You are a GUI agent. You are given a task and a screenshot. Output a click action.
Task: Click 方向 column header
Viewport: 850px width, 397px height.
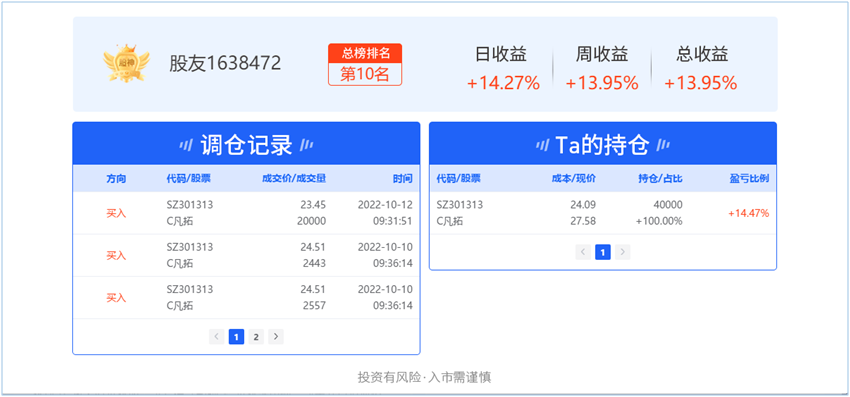pos(116,178)
